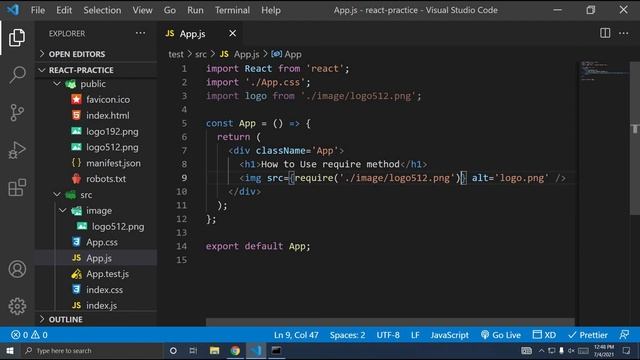
Task: Click the Prettier status bar item
Action: click(x=588, y=335)
